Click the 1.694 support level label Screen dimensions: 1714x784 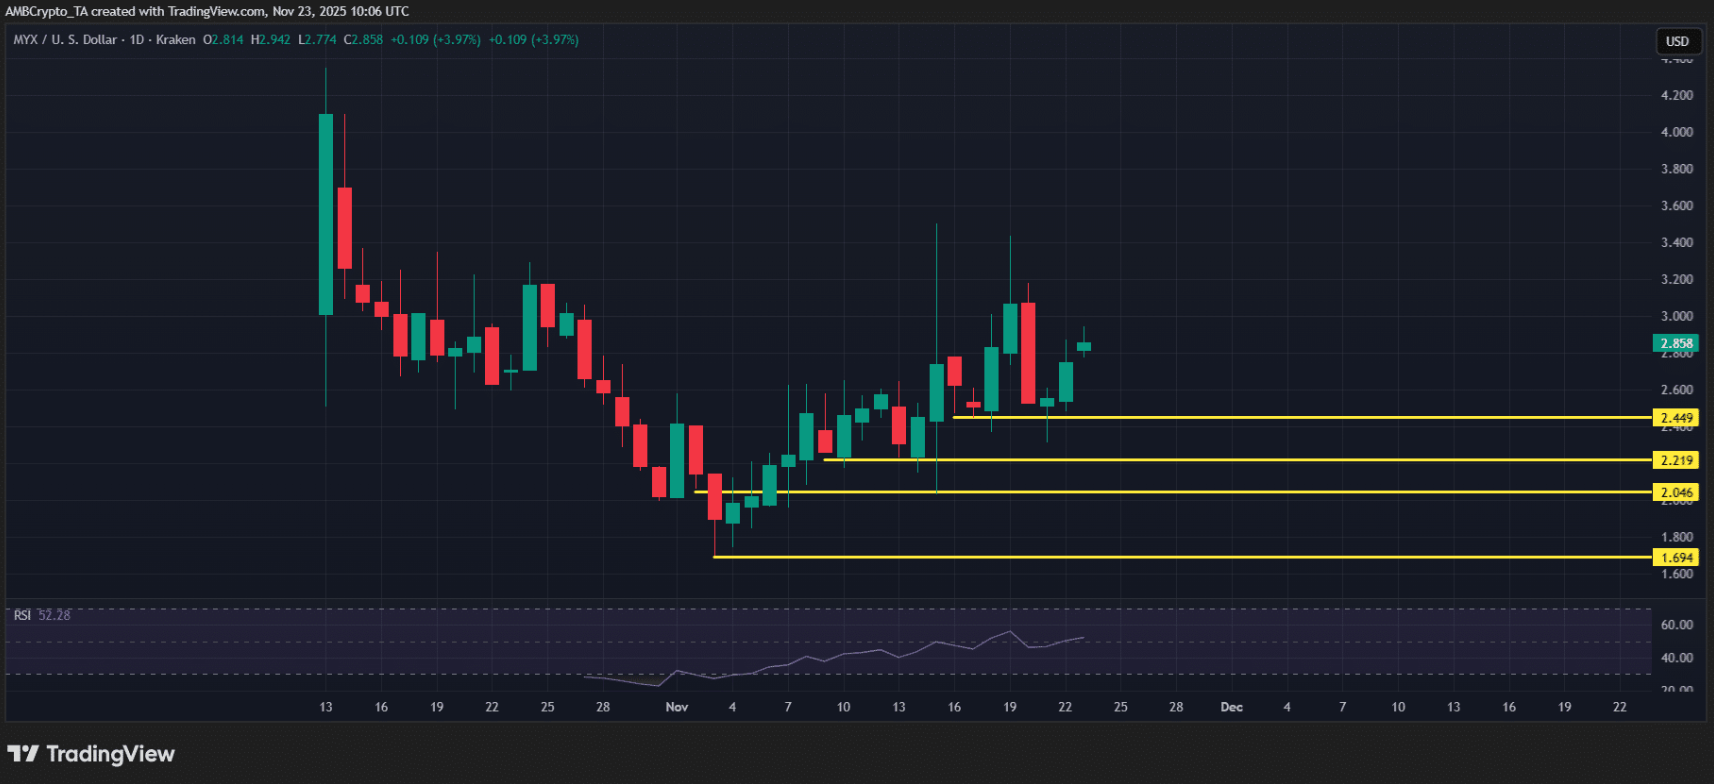point(1676,557)
